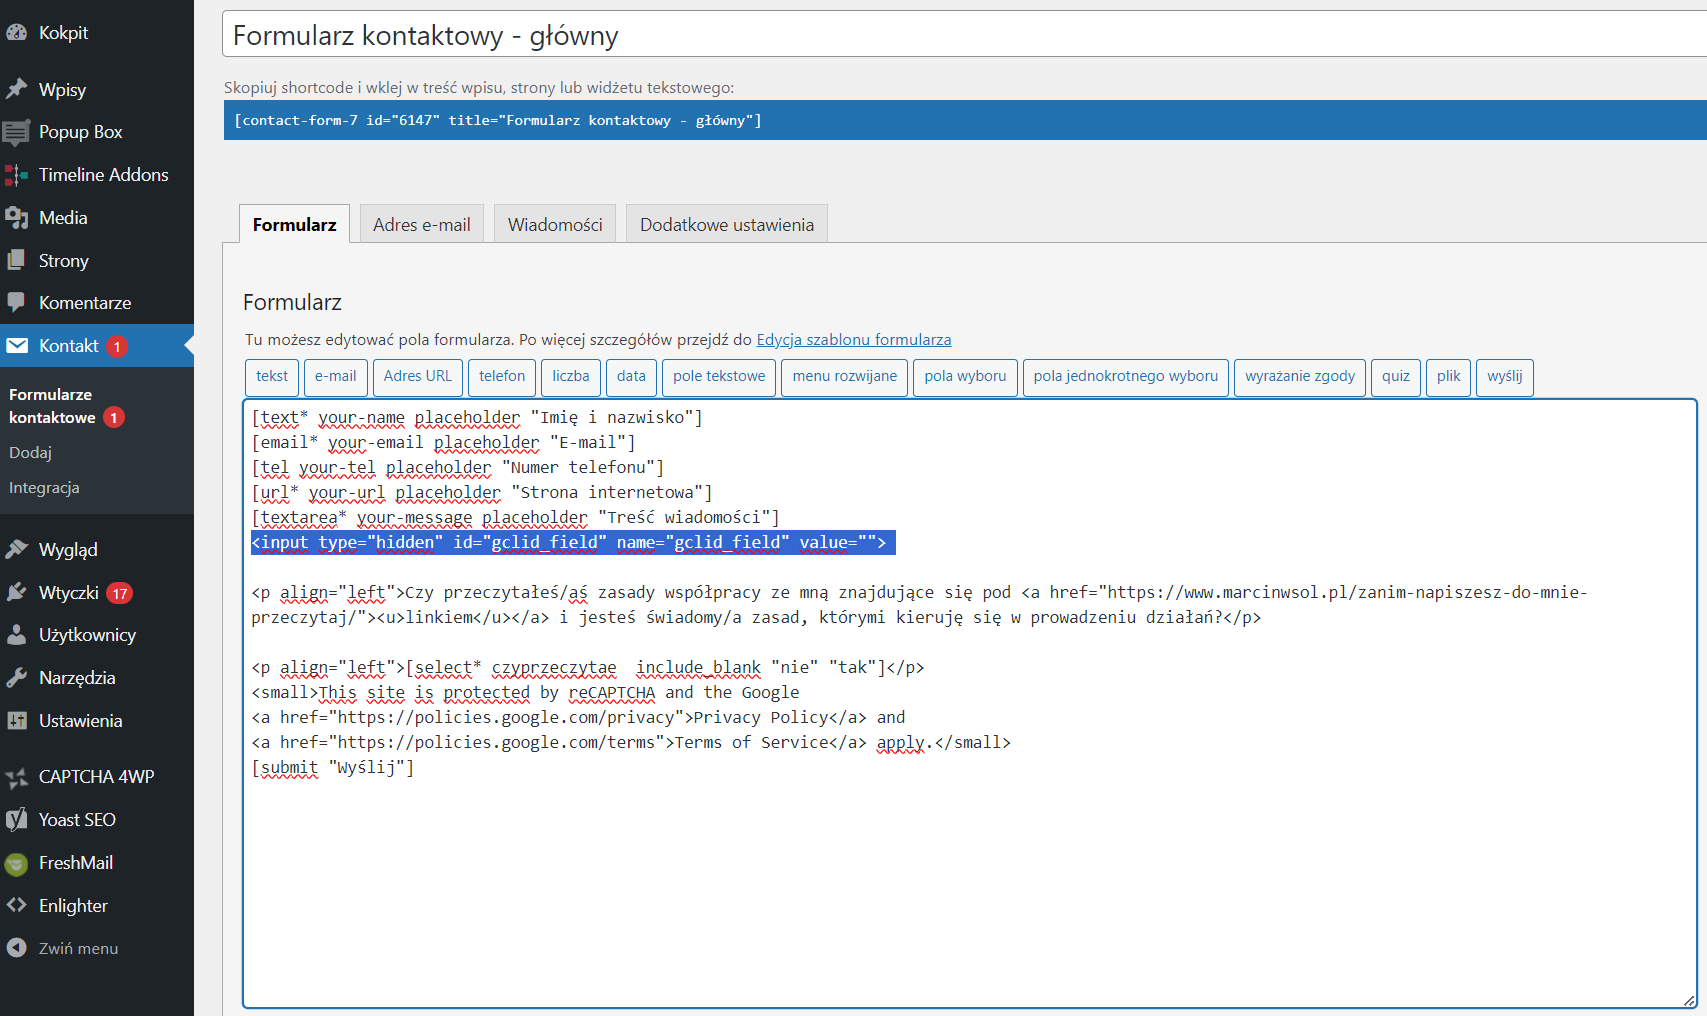Click the Kontakt notification badge

point(117,347)
